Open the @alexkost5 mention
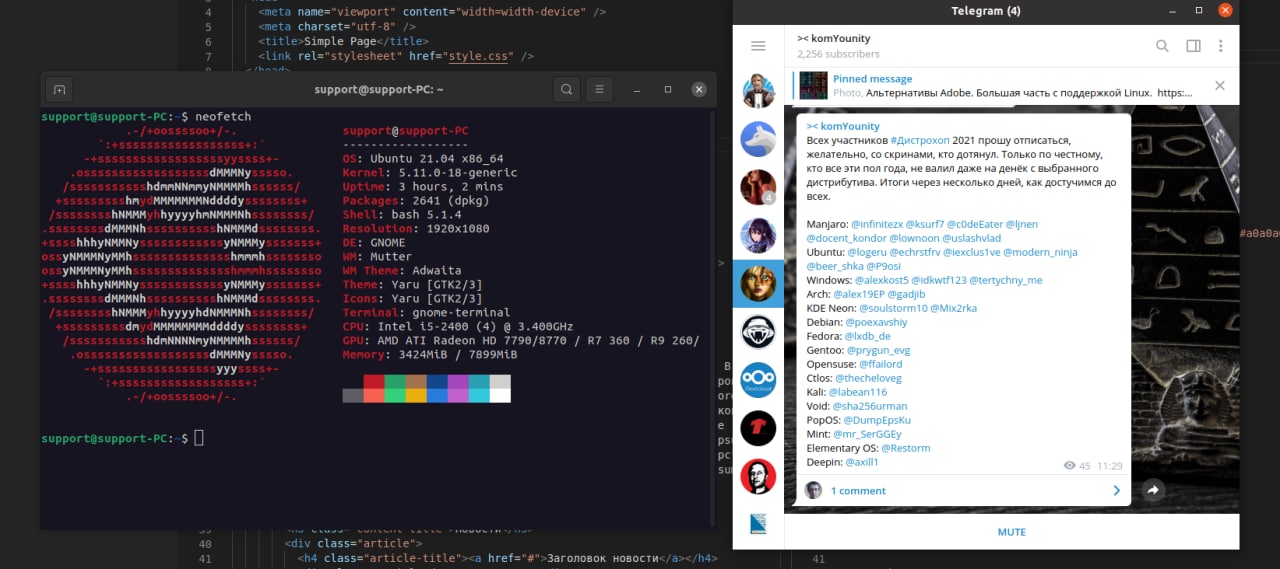This screenshot has height=569, width=1280. 884,280
